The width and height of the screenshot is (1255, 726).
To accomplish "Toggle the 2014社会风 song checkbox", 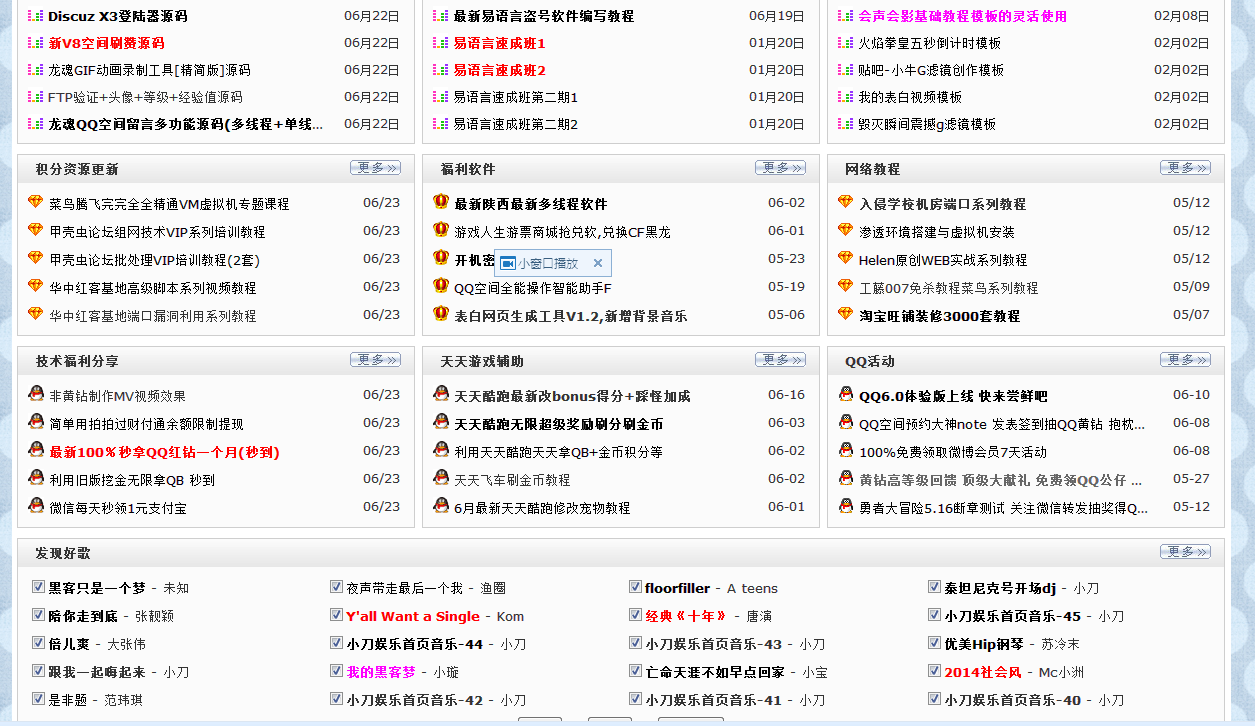I will pyautogui.click(x=934, y=671).
